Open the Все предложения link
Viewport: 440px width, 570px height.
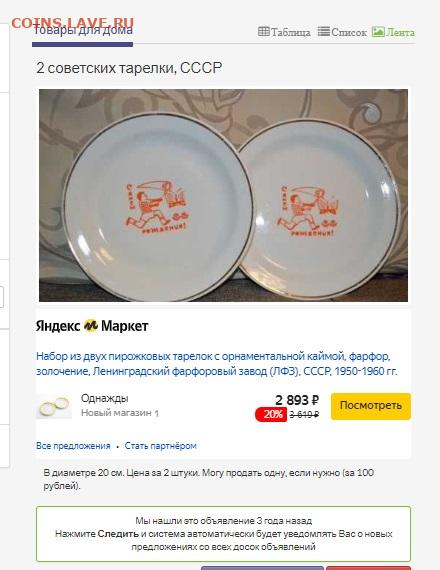(73, 446)
